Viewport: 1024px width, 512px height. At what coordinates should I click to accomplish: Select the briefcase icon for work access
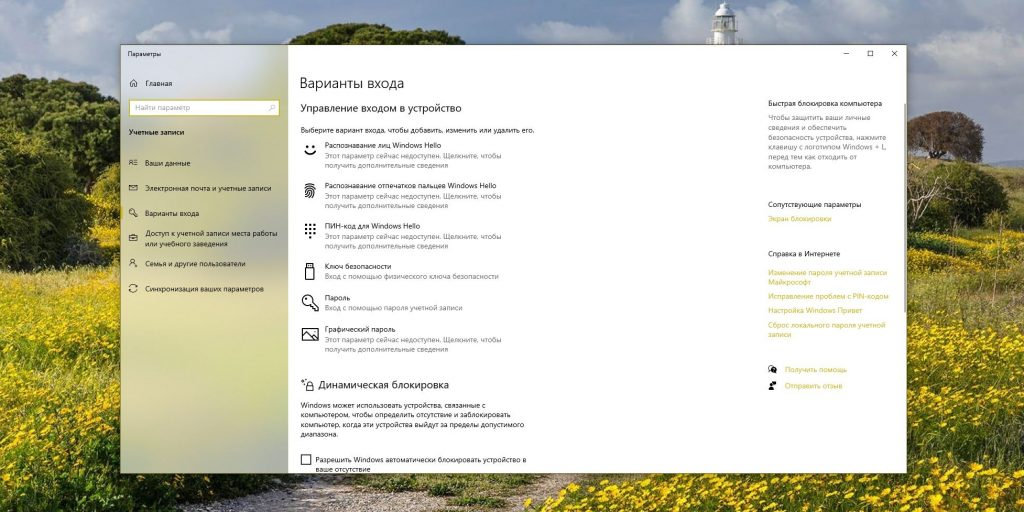[x=134, y=238]
